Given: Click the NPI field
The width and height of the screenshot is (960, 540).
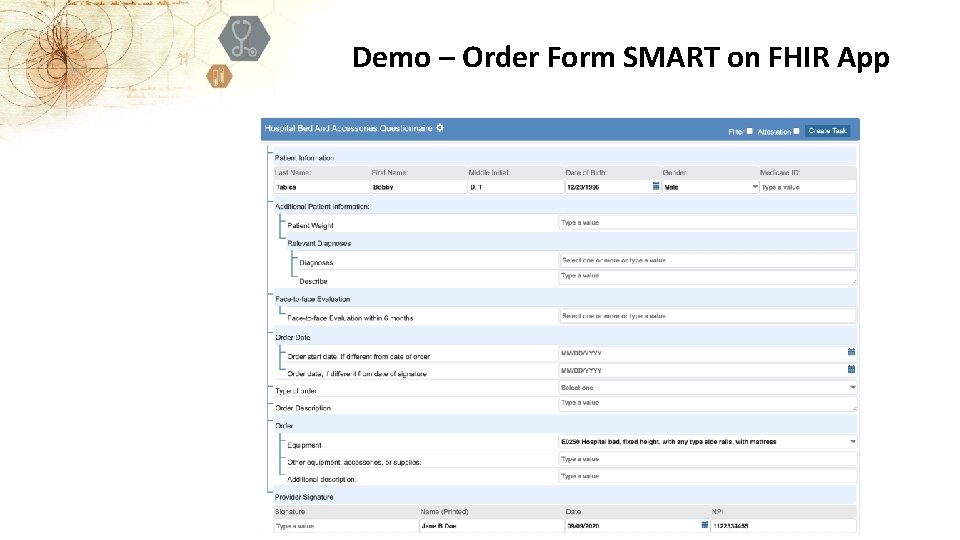Looking at the screenshot, I should click(x=783, y=526).
